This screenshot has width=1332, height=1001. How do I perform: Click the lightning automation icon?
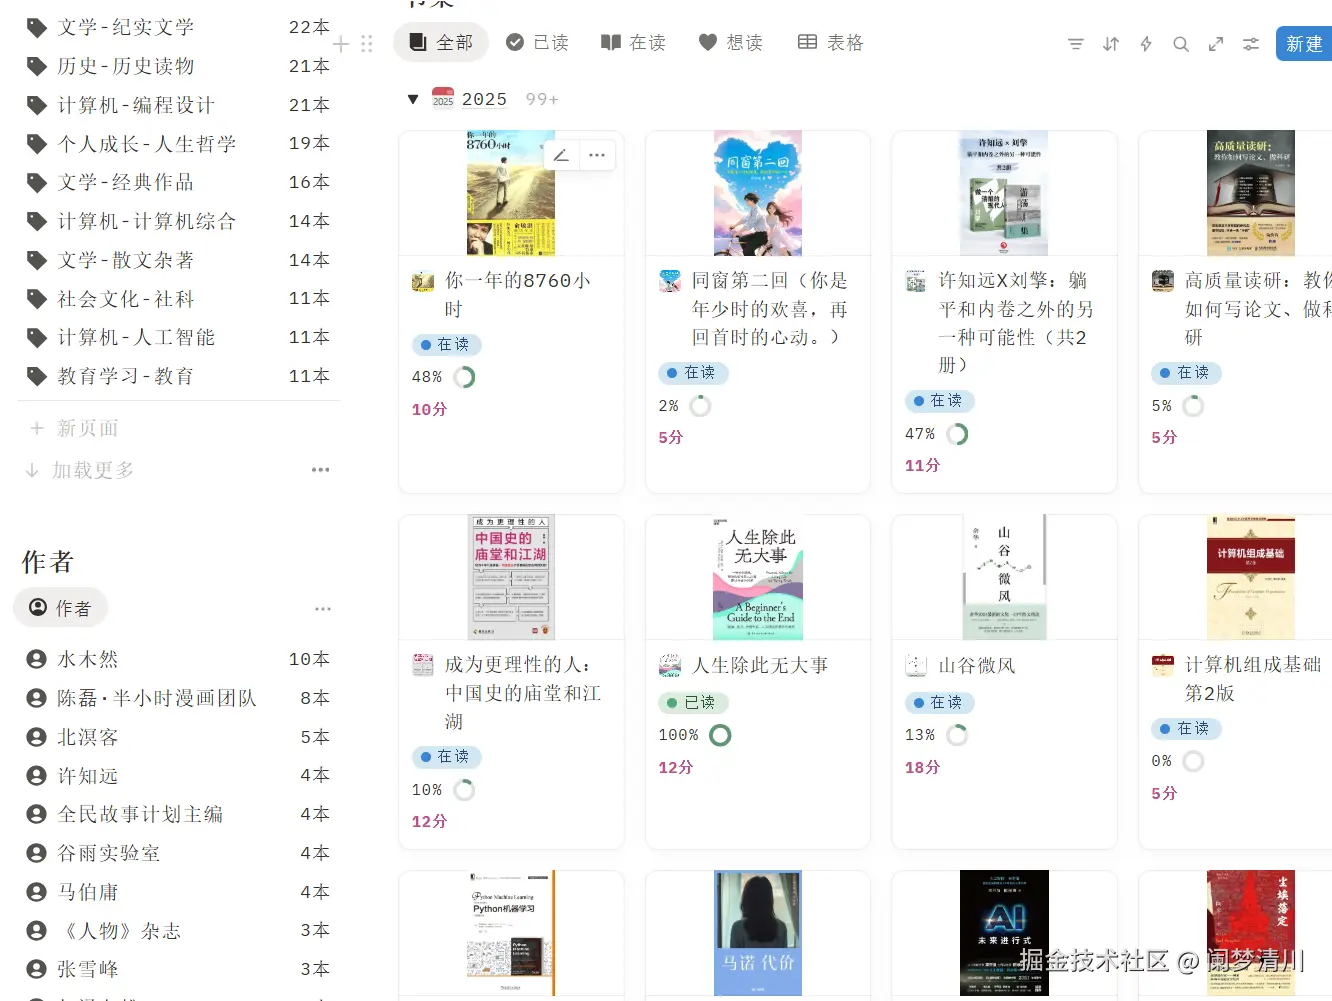1146,44
